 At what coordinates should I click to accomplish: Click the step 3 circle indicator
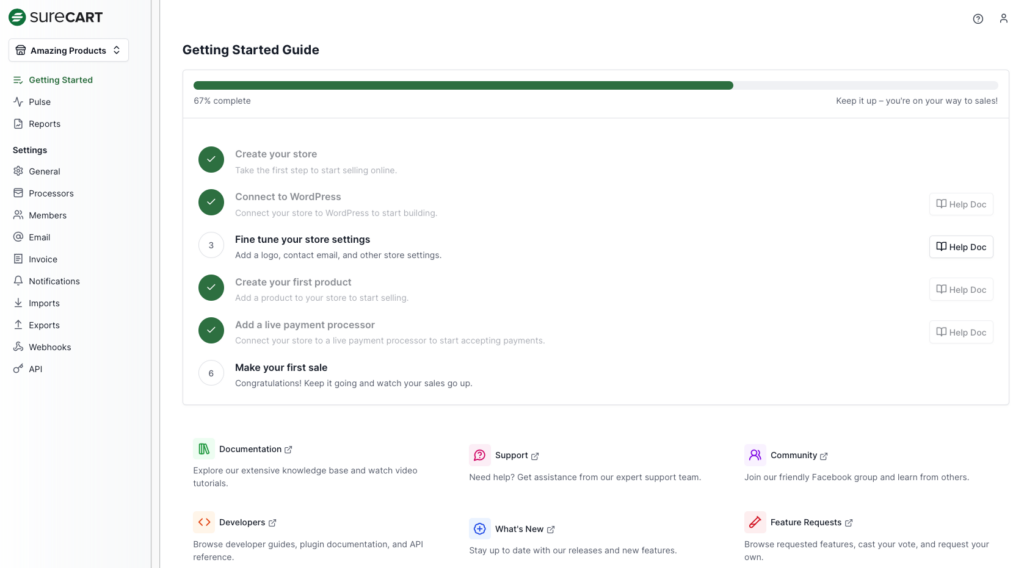pyautogui.click(x=211, y=245)
